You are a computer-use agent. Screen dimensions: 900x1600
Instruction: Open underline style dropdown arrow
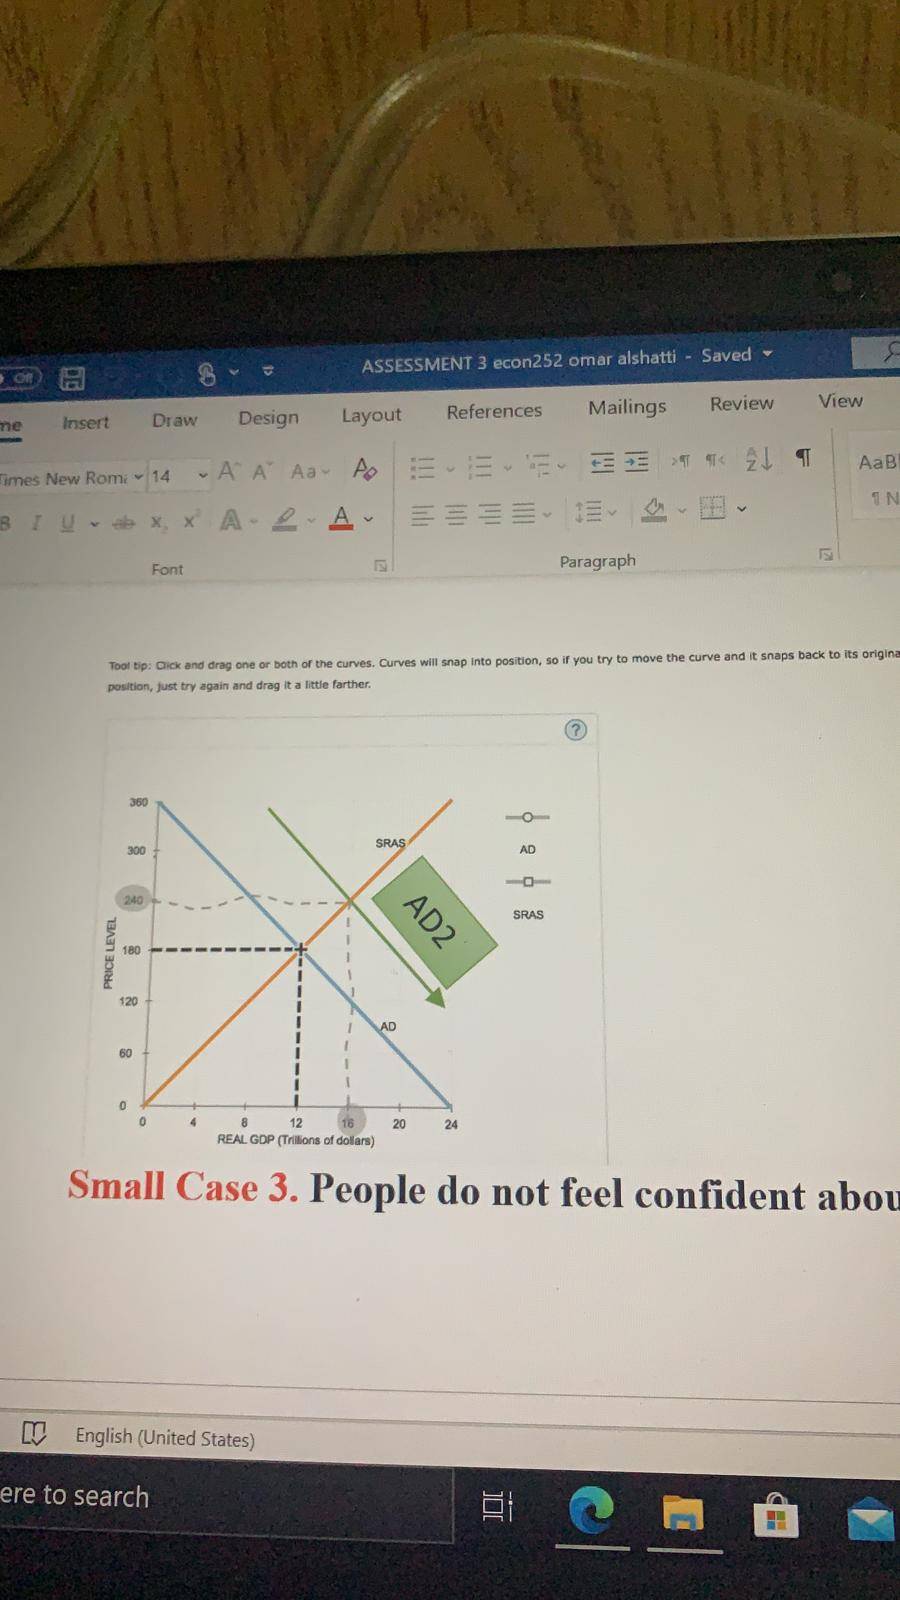95,523
